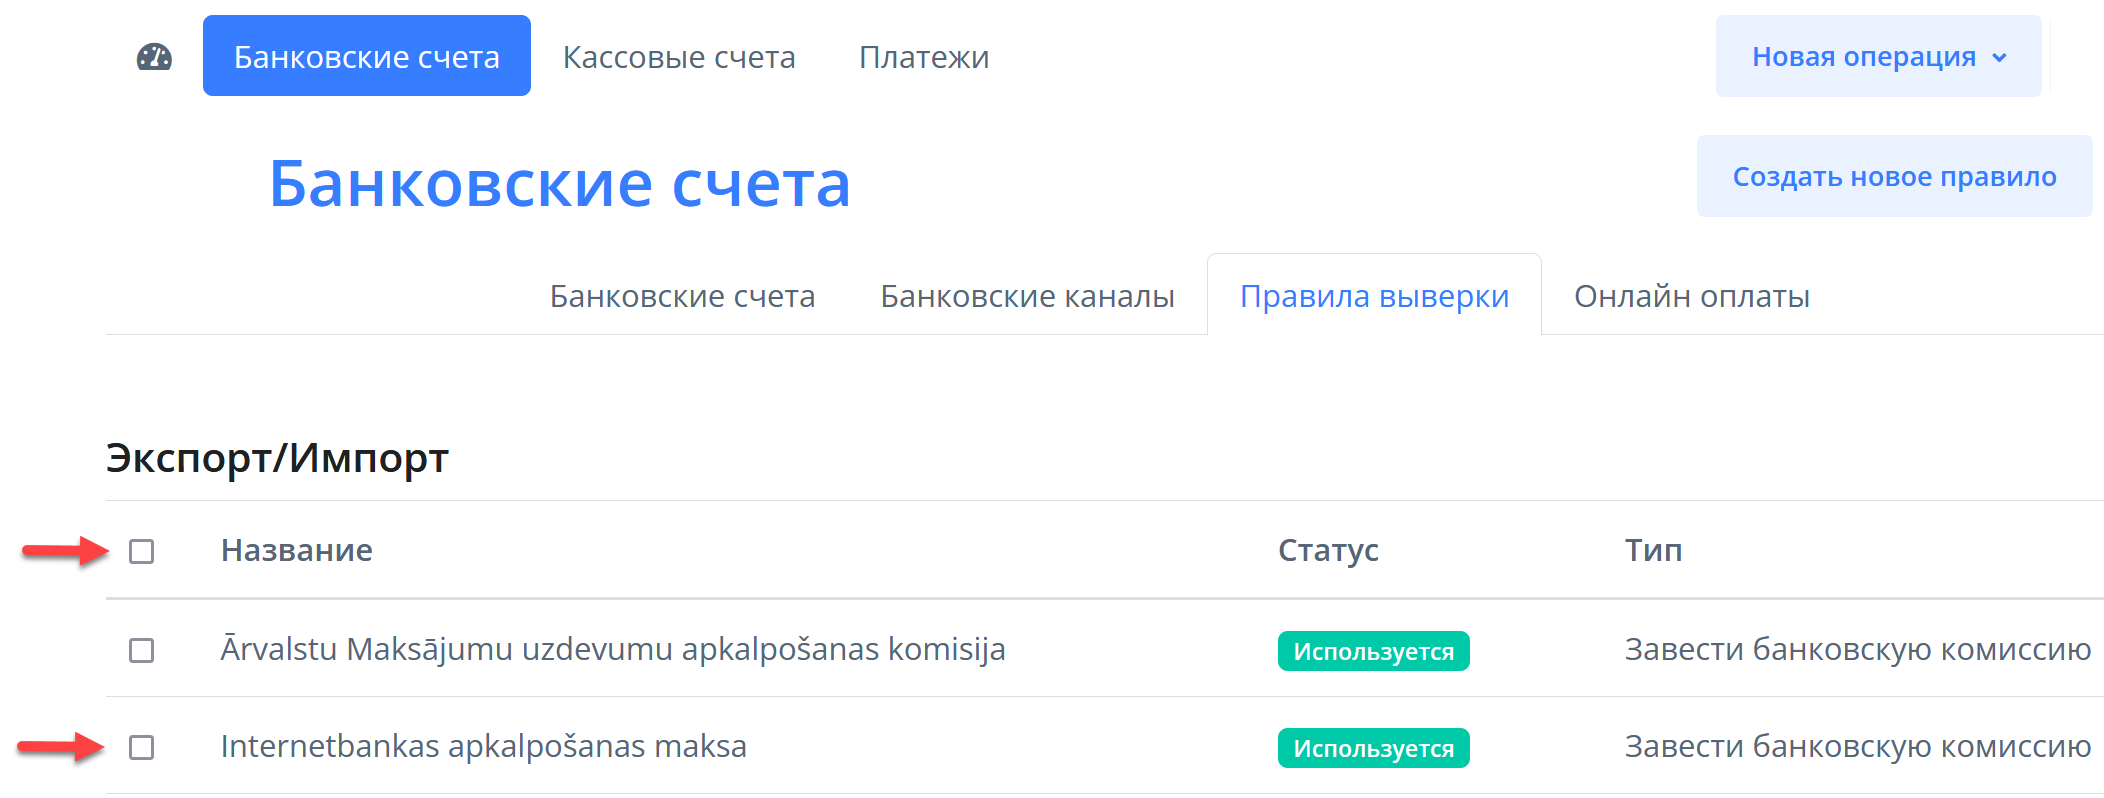Open the Ārvalstu Maksājumu uzdevumu apkalpošanas komisija rule
2104x798 pixels.
coord(612,649)
